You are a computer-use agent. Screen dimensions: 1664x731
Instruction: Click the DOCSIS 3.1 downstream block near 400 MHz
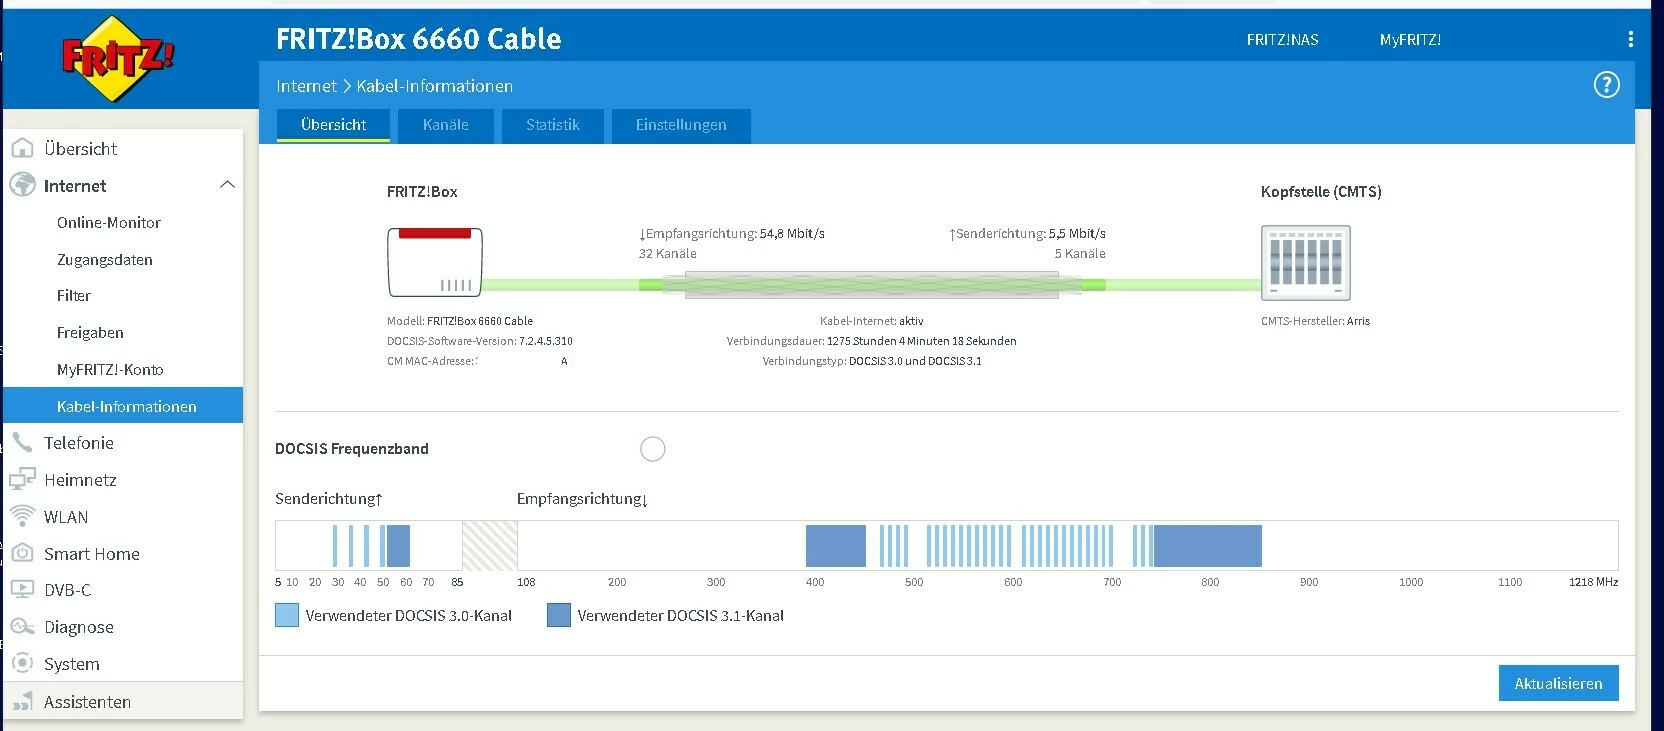pyautogui.click(x=836, y=546)
